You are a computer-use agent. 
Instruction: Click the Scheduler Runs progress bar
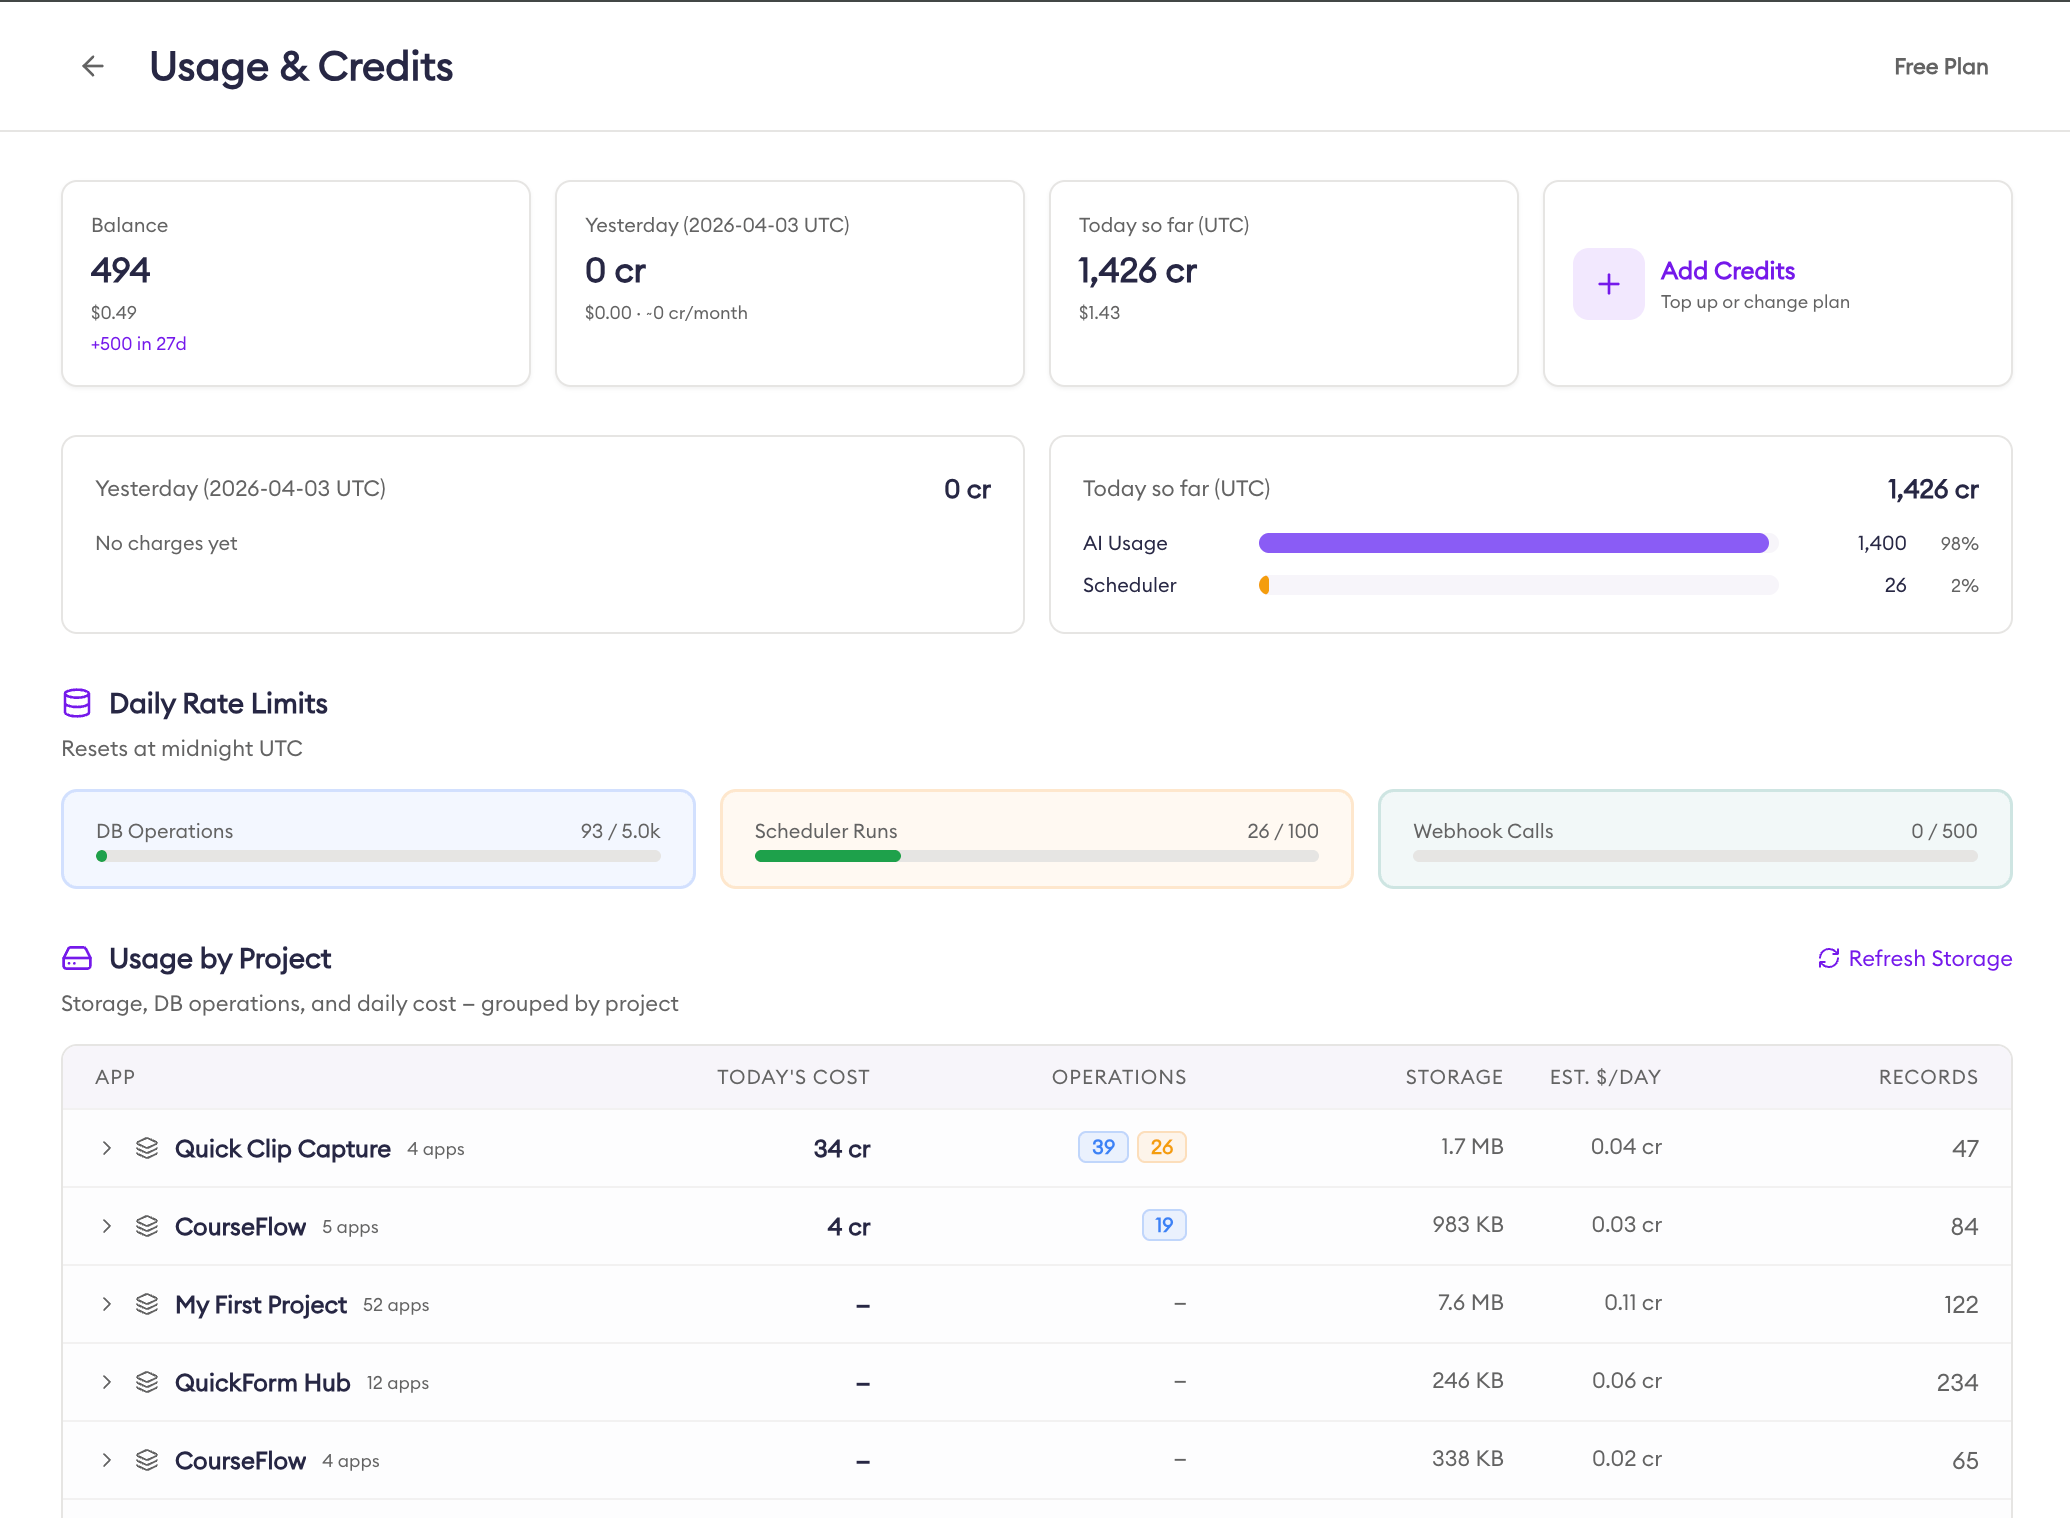(x=1036, y=856)
